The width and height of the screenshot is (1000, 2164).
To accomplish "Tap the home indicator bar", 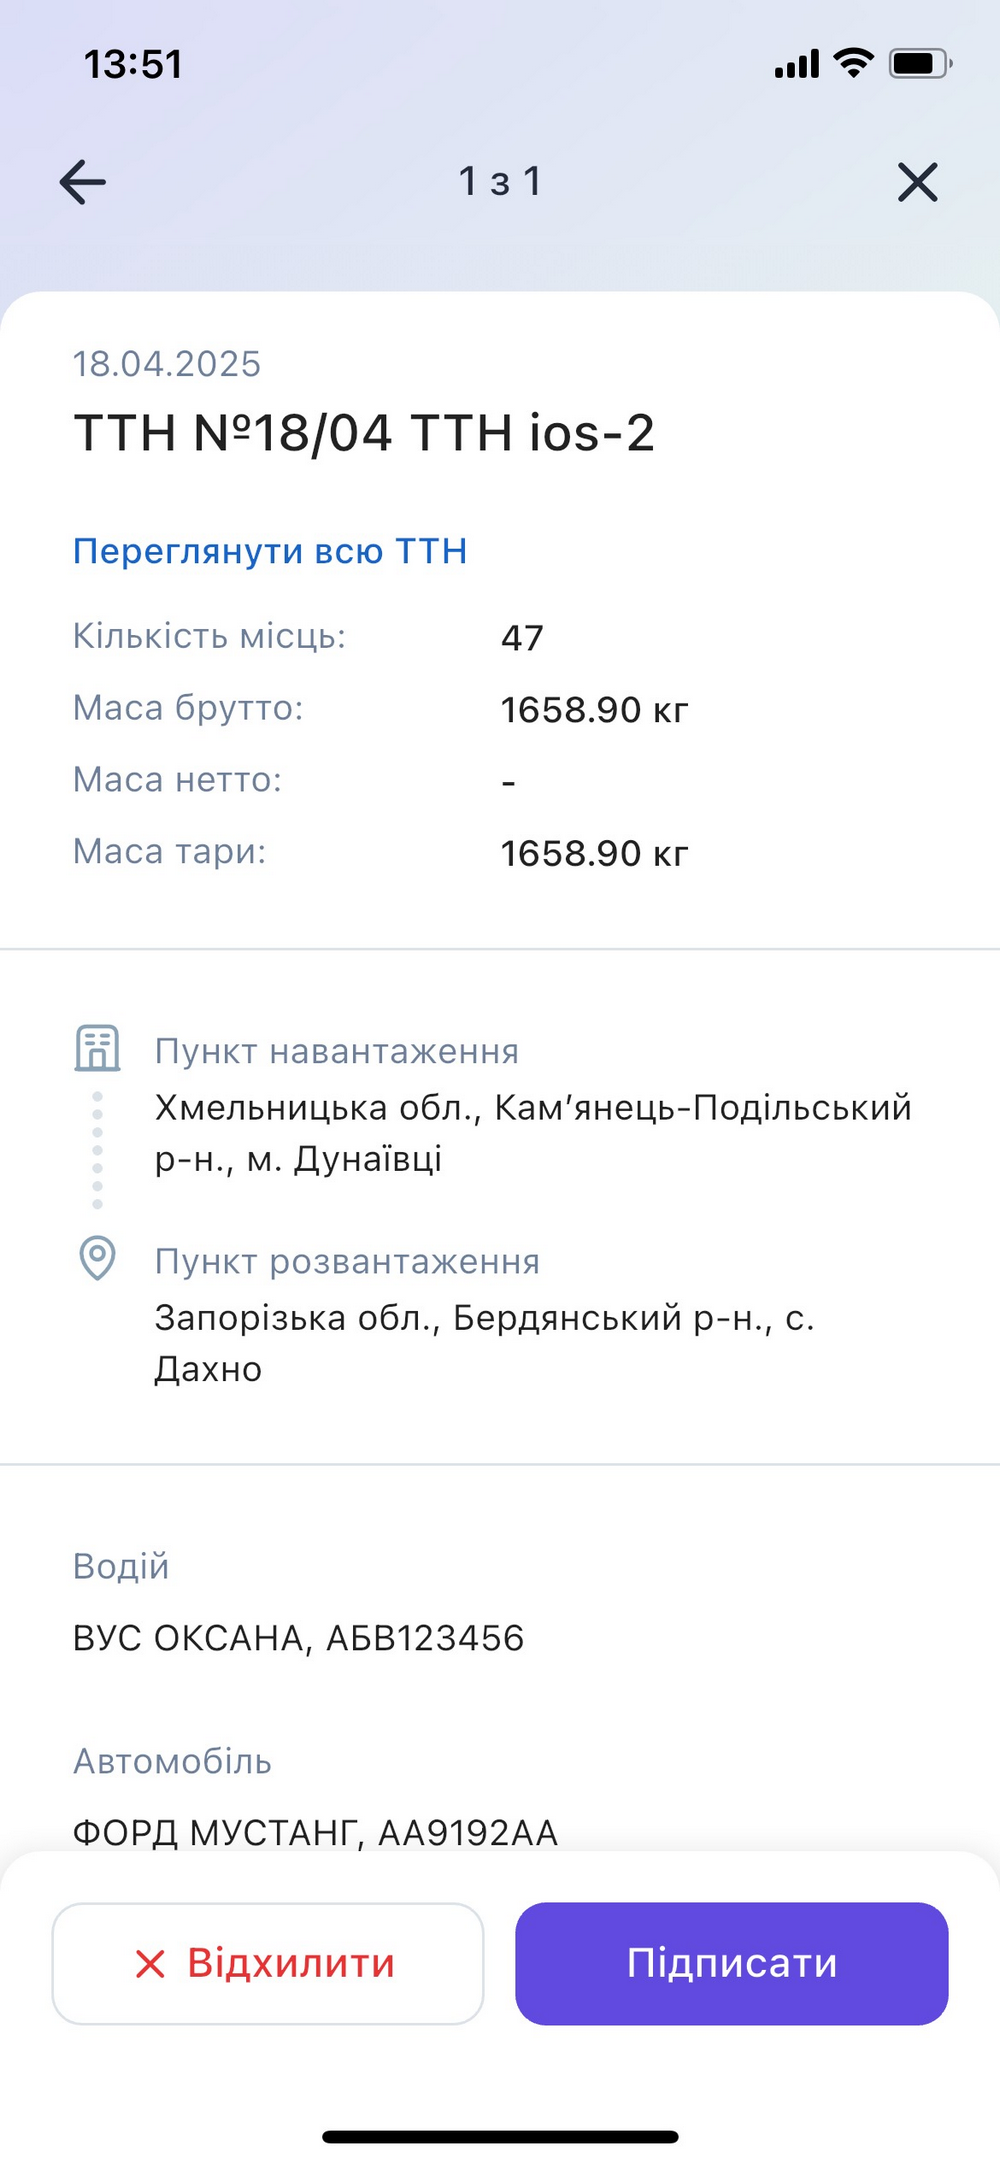I will pos(500,2137).
